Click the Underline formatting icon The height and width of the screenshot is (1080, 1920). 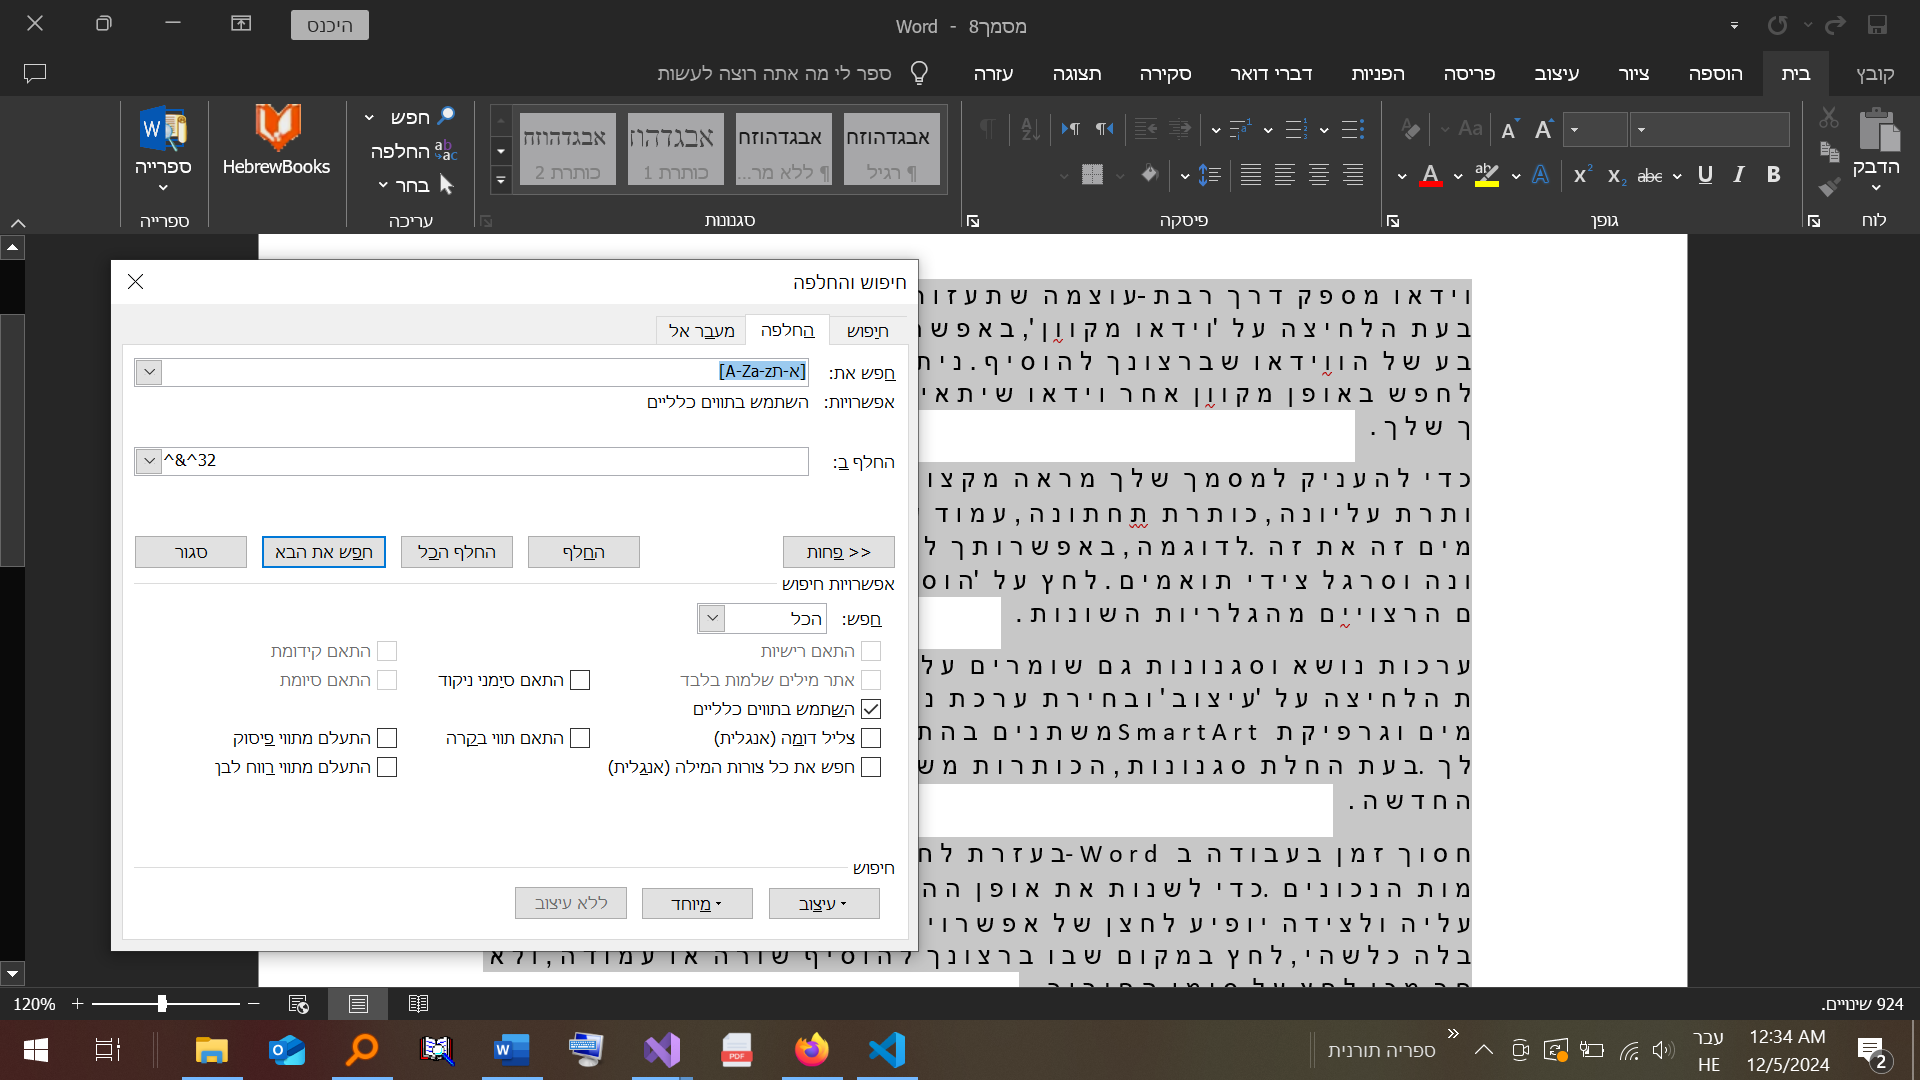click(1705, 175)
